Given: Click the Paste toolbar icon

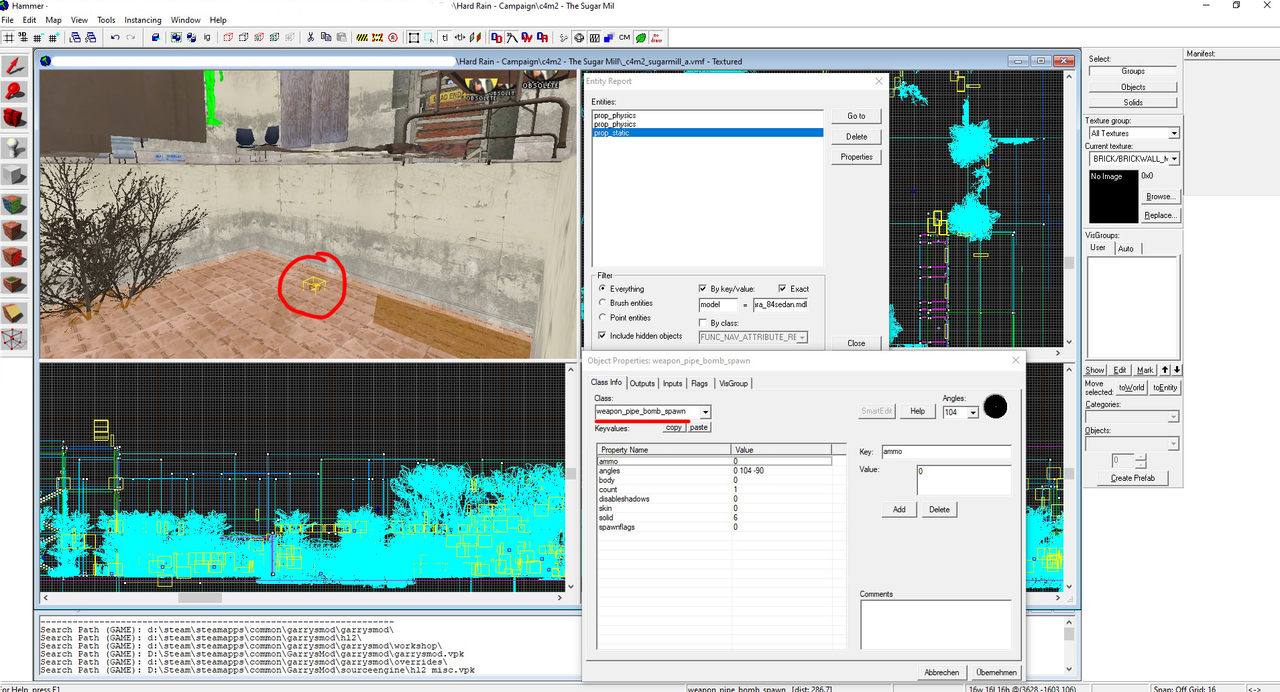Looking at the screenshot, I should tap(342, 37).
